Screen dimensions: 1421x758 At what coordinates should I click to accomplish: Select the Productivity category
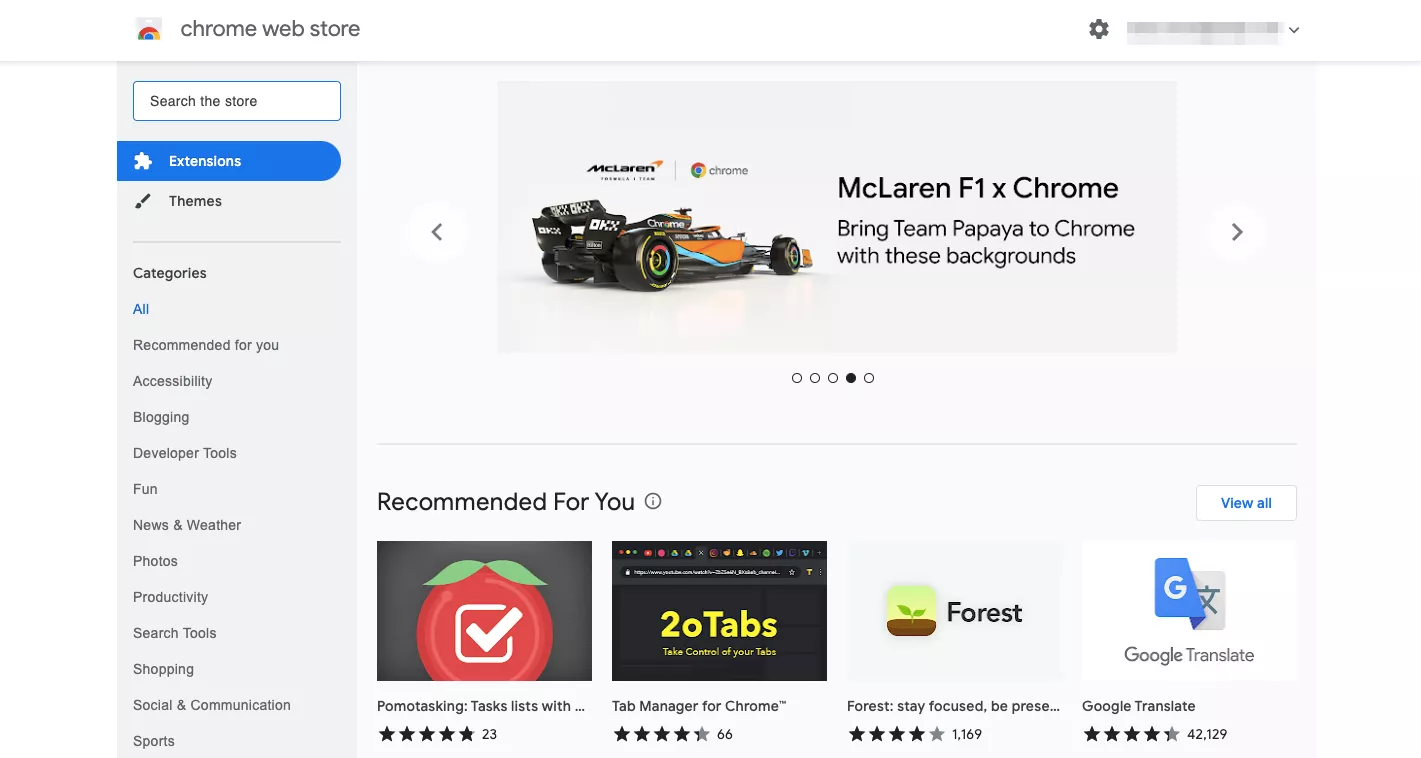[x=170, y=597]
